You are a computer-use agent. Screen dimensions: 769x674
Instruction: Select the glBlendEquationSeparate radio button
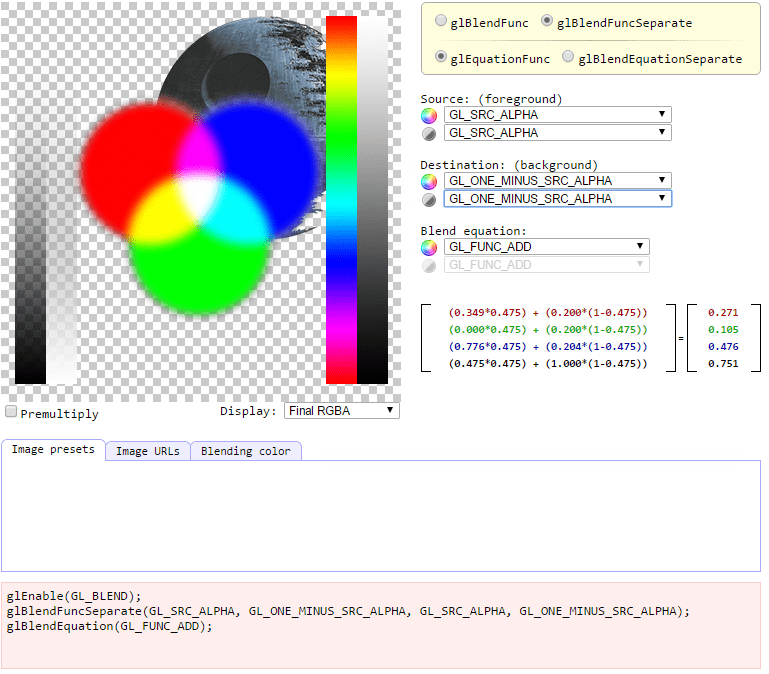[568, 56]
